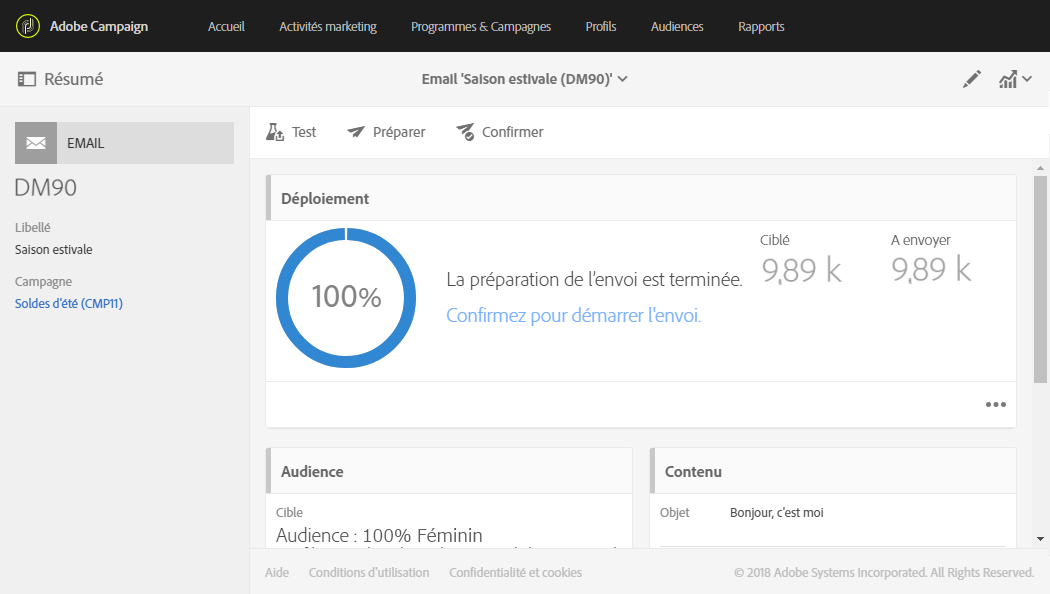Viewport: 1050px width, 594px height.
Task: Open the Soldes d'été (CMP11) campaign link
Action: coord(69,303)
